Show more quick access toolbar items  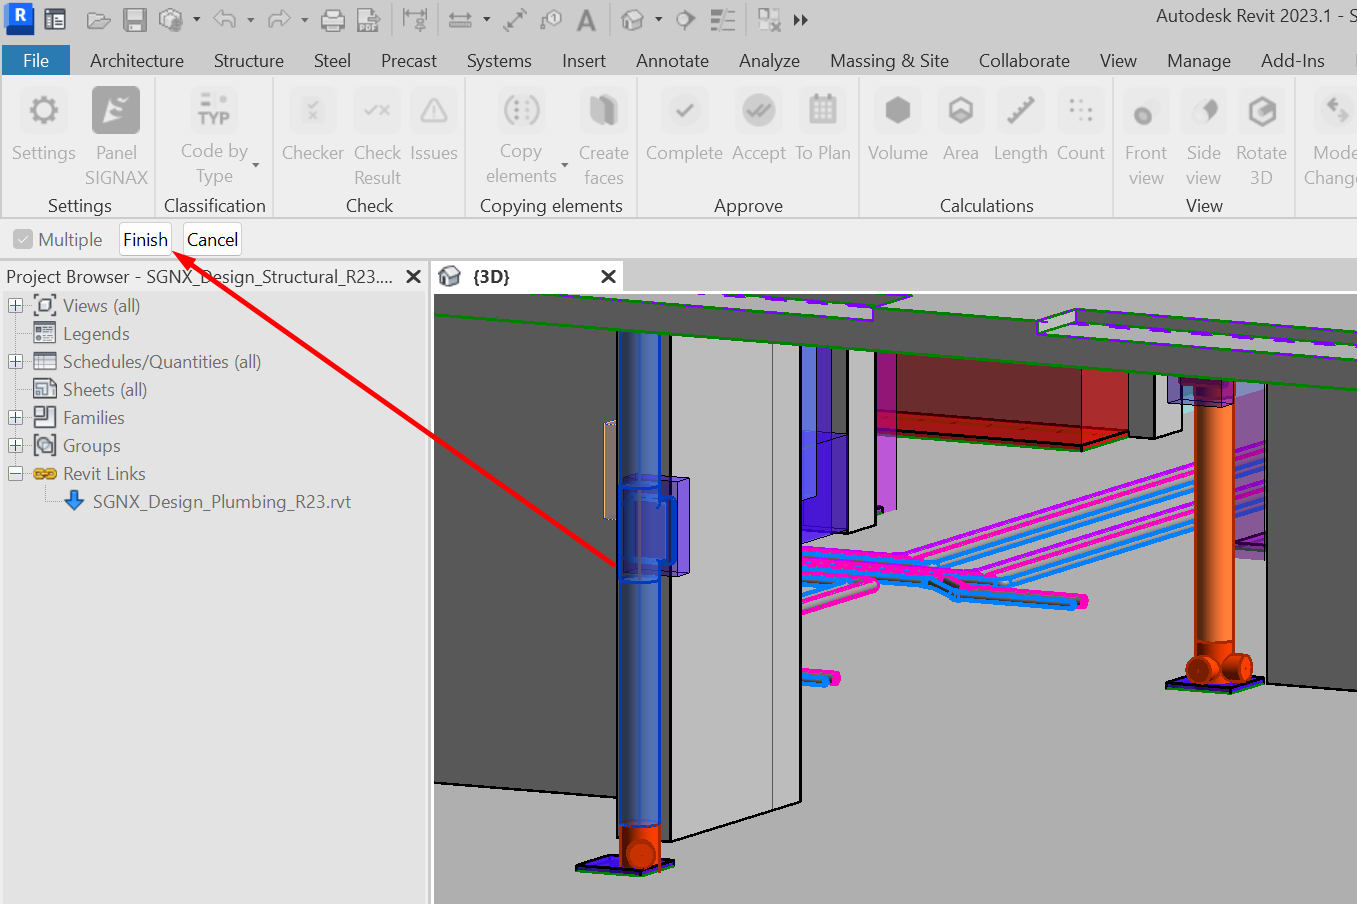click(x=800, y=20)
